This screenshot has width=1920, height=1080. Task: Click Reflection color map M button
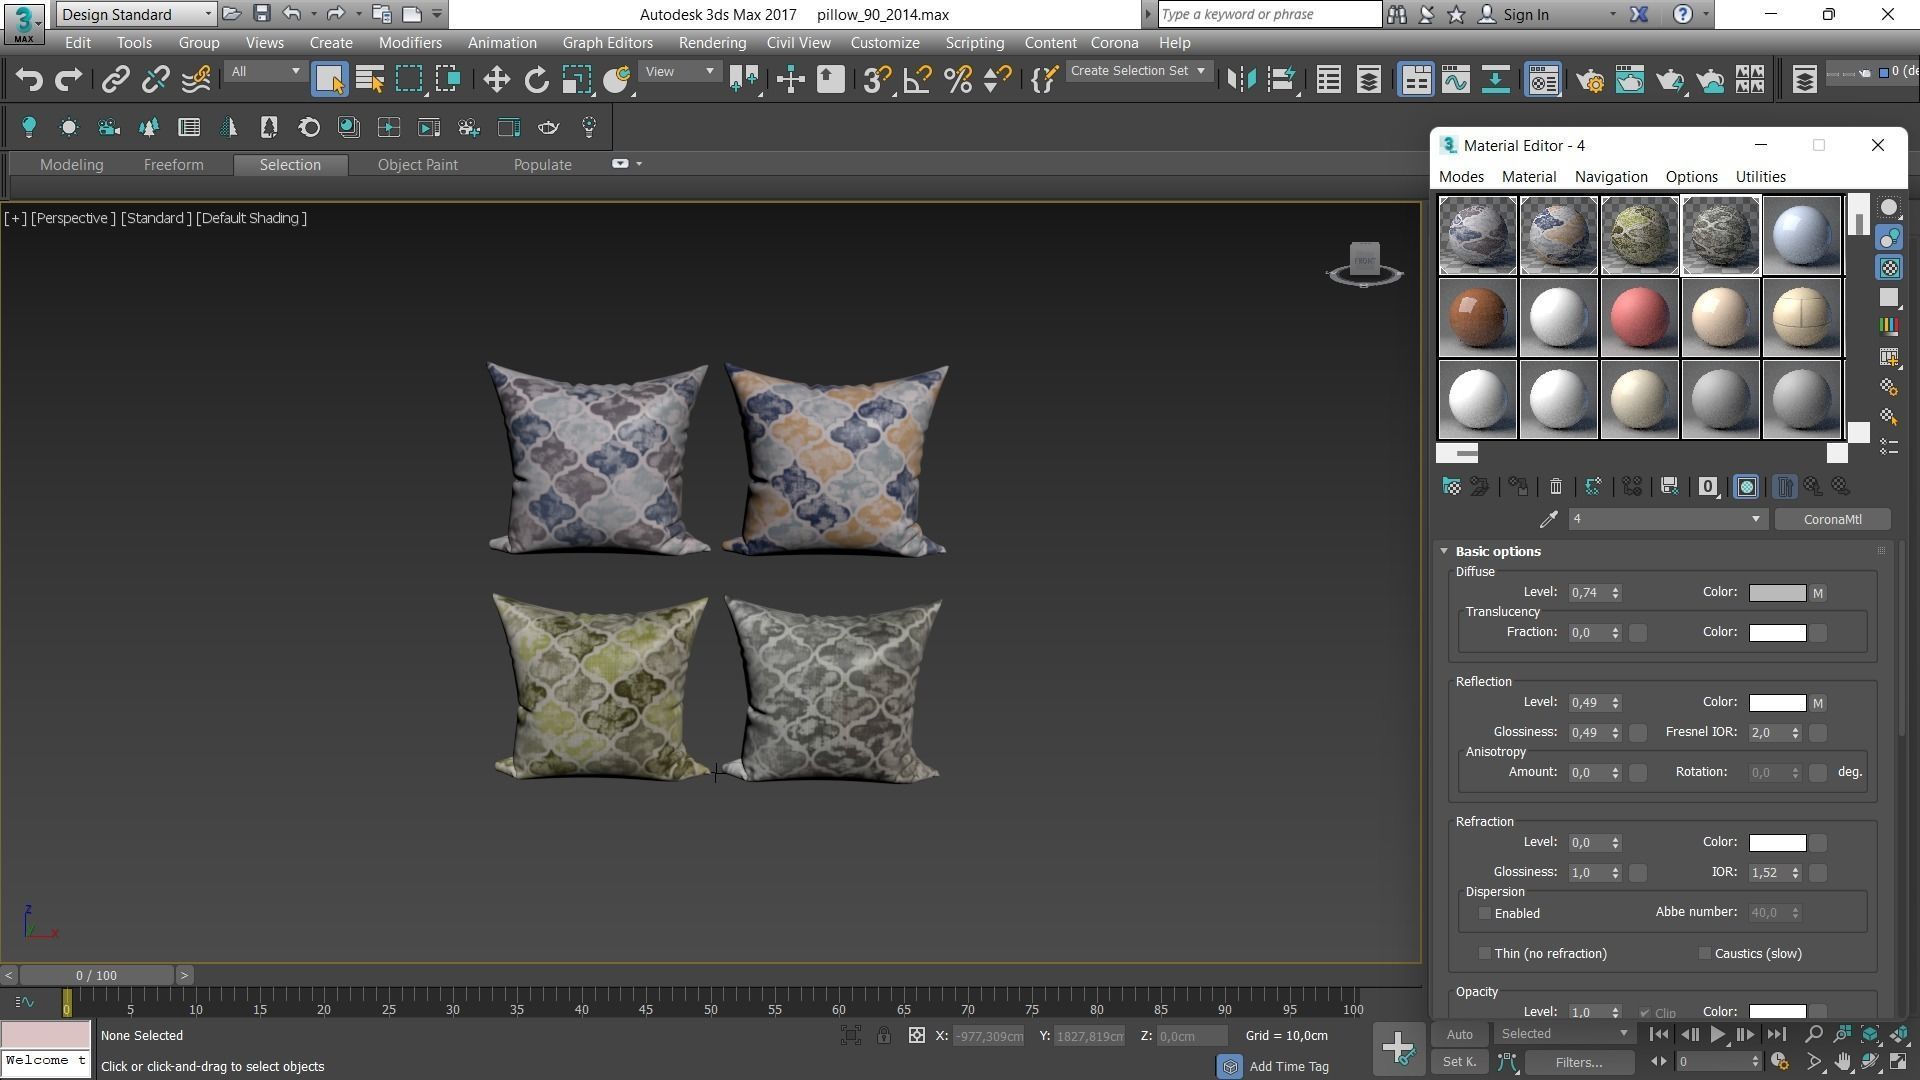[x=1818, y=703]
